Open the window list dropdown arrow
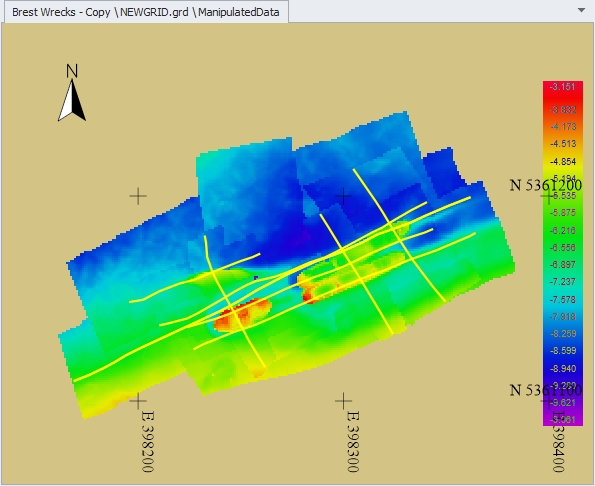Image resolution: width=595 pixels, height=486 pixels. point(581,10)
